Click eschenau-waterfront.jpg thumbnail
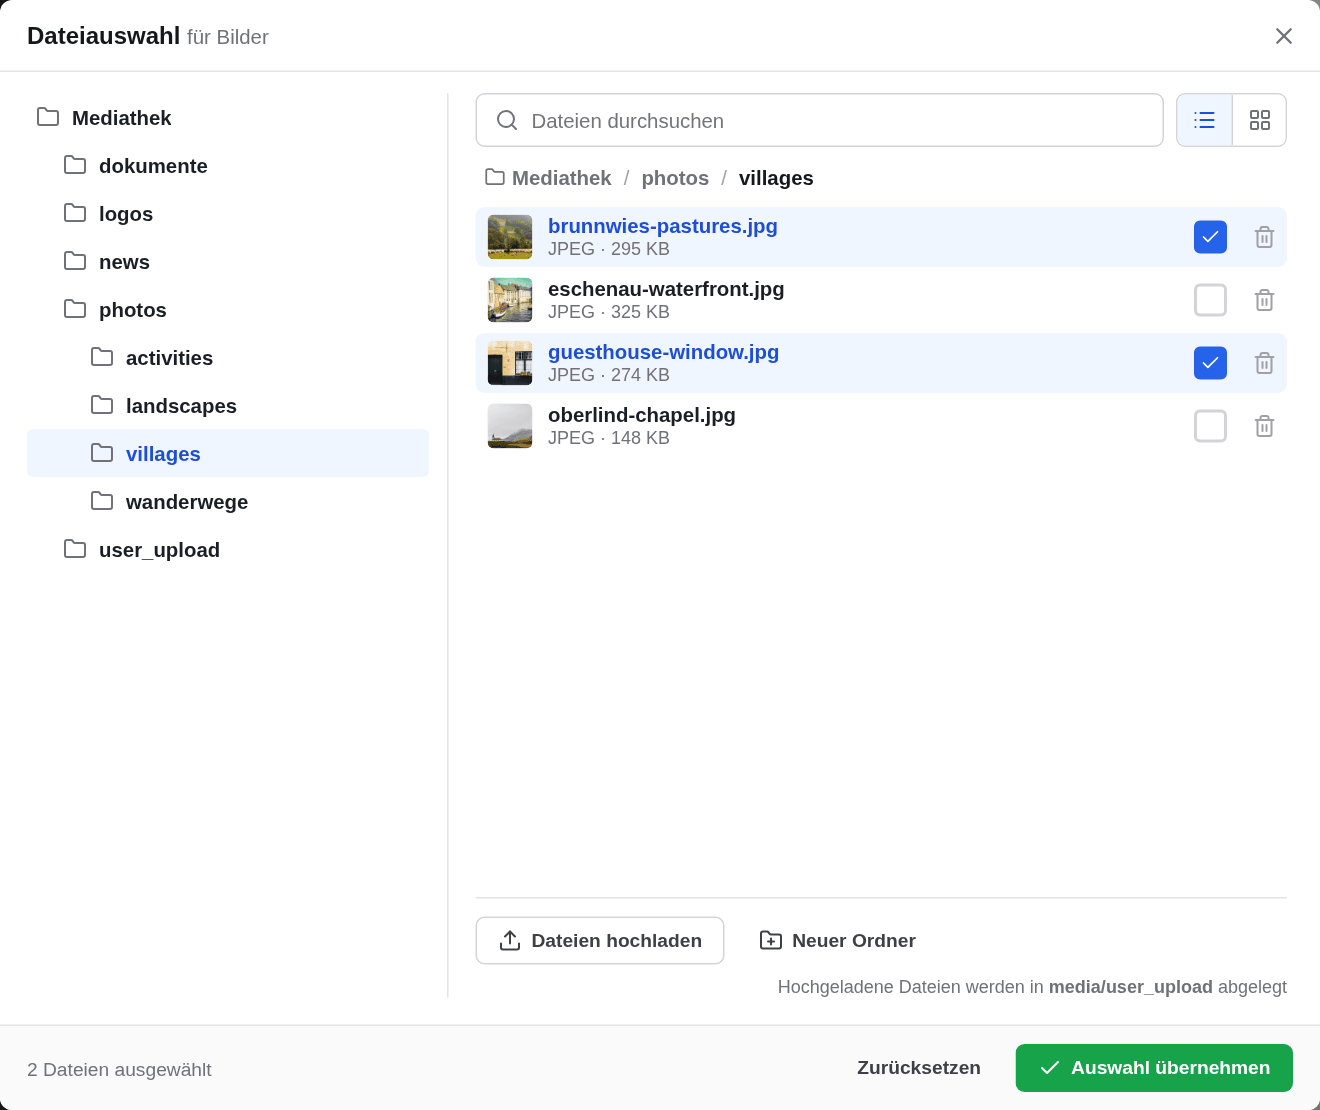 click(510, 300)
